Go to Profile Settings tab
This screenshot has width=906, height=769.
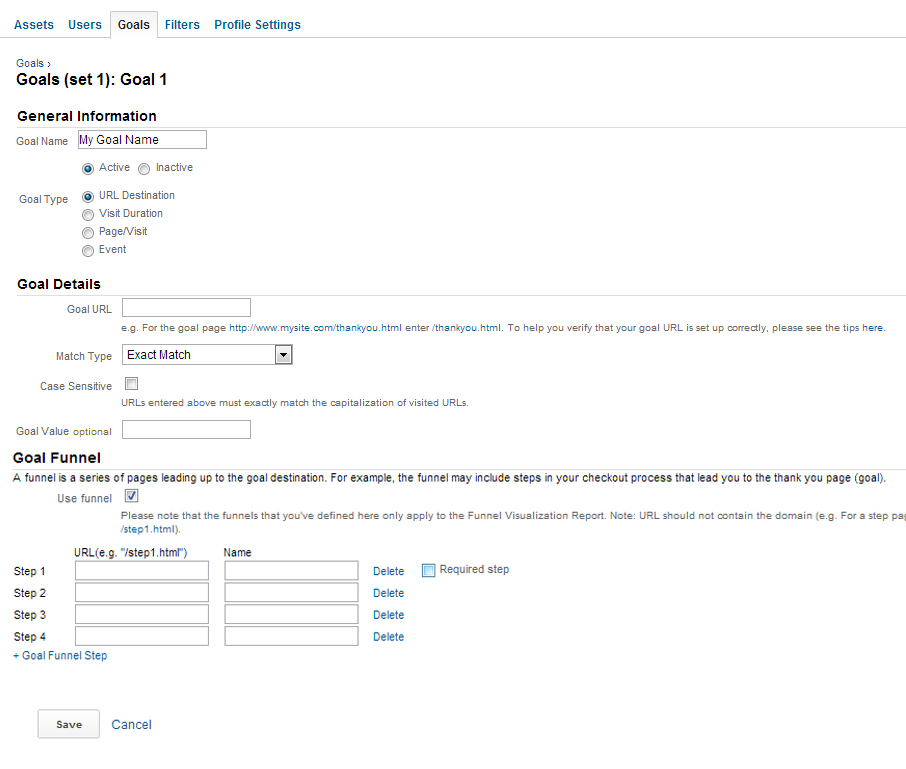click(x=257, y=25)
